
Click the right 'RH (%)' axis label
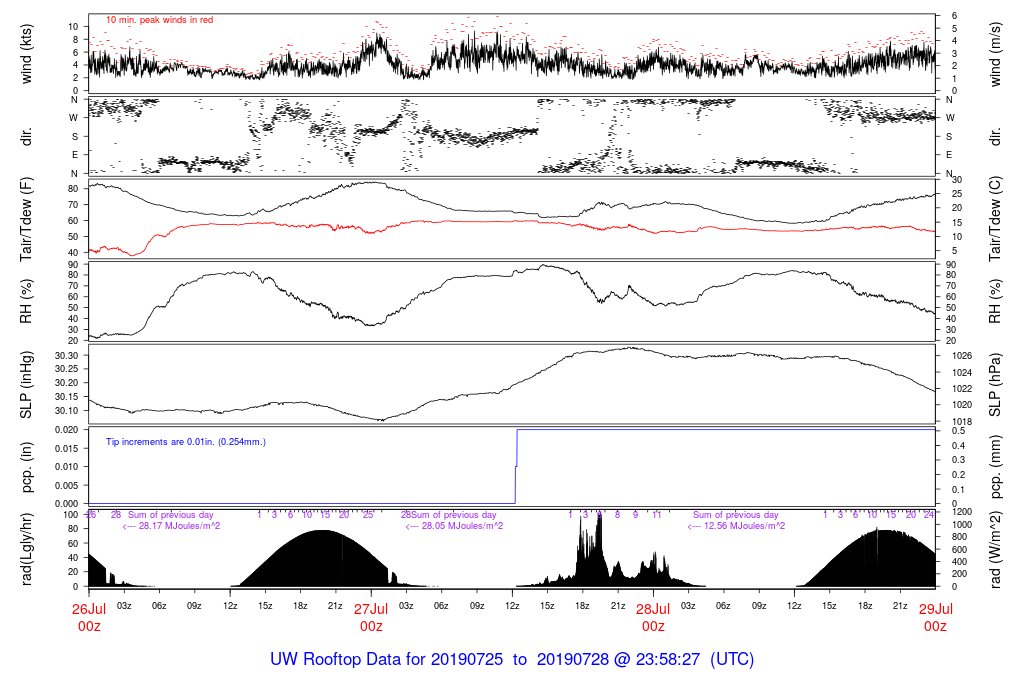click(995, 302)
